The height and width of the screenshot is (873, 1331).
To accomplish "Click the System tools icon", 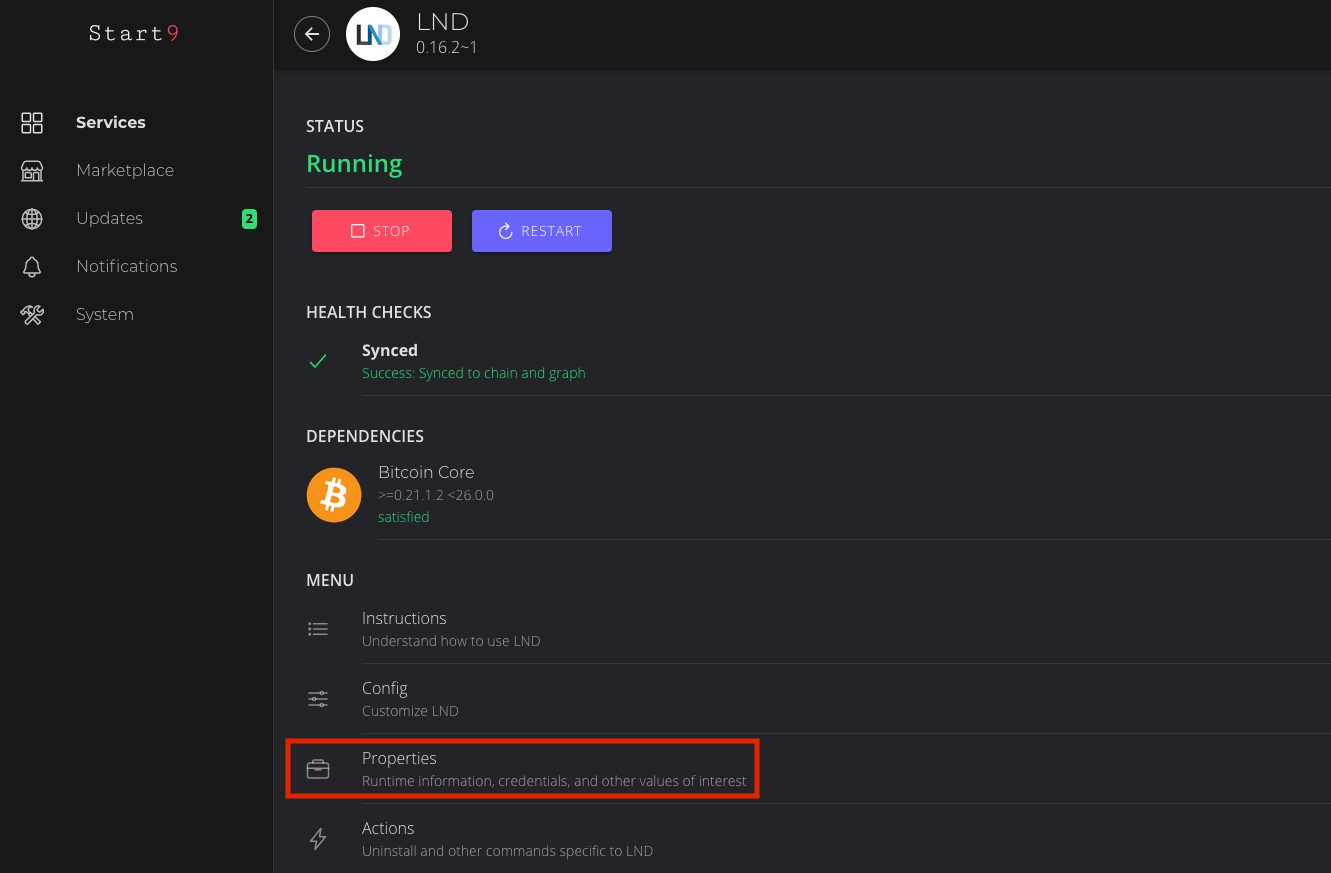I will click(32, 315).
